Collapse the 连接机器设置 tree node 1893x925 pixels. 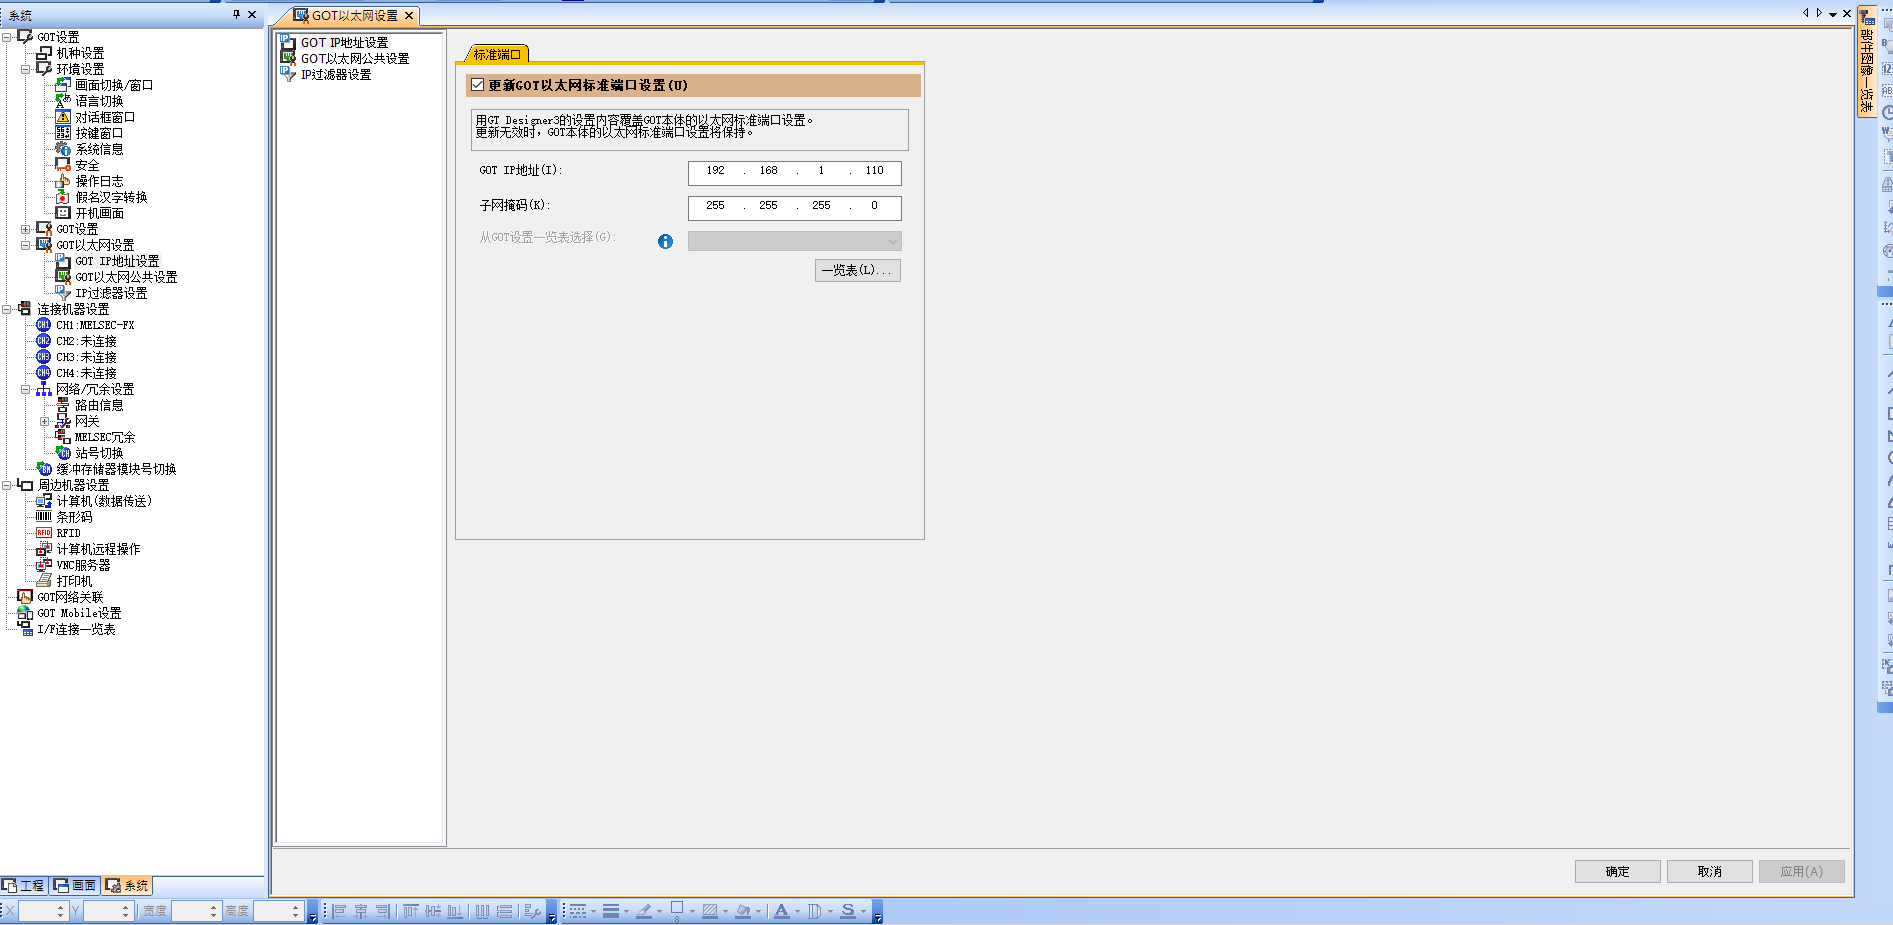7,309
